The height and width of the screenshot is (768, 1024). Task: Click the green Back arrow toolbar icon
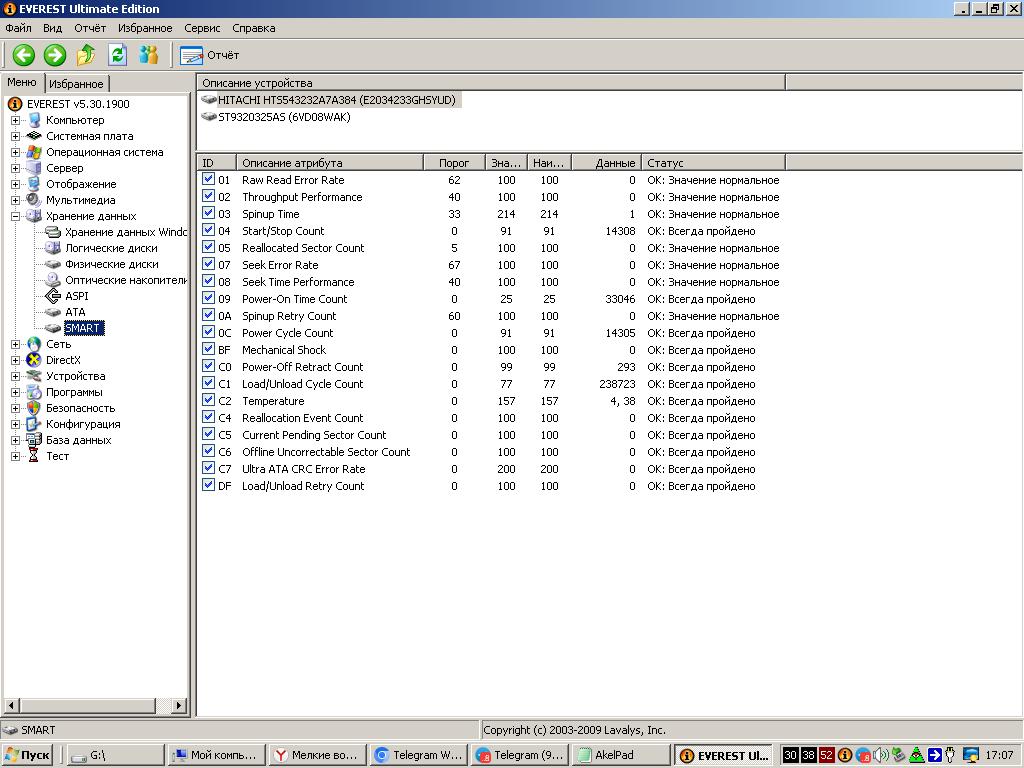(x=23, y=55)
